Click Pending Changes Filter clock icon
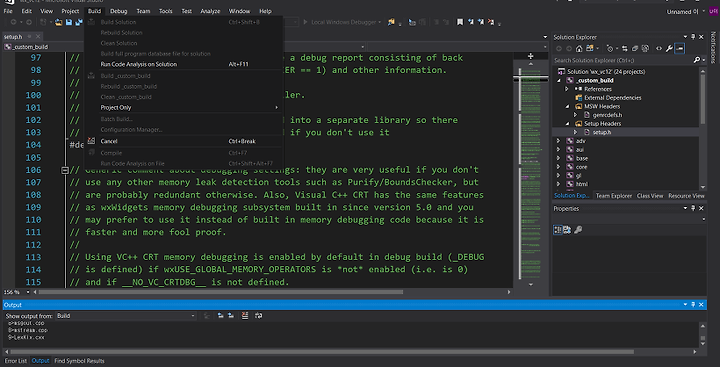Image resolution: width=720 pixels, height=367 pixels. pos(610,48)
